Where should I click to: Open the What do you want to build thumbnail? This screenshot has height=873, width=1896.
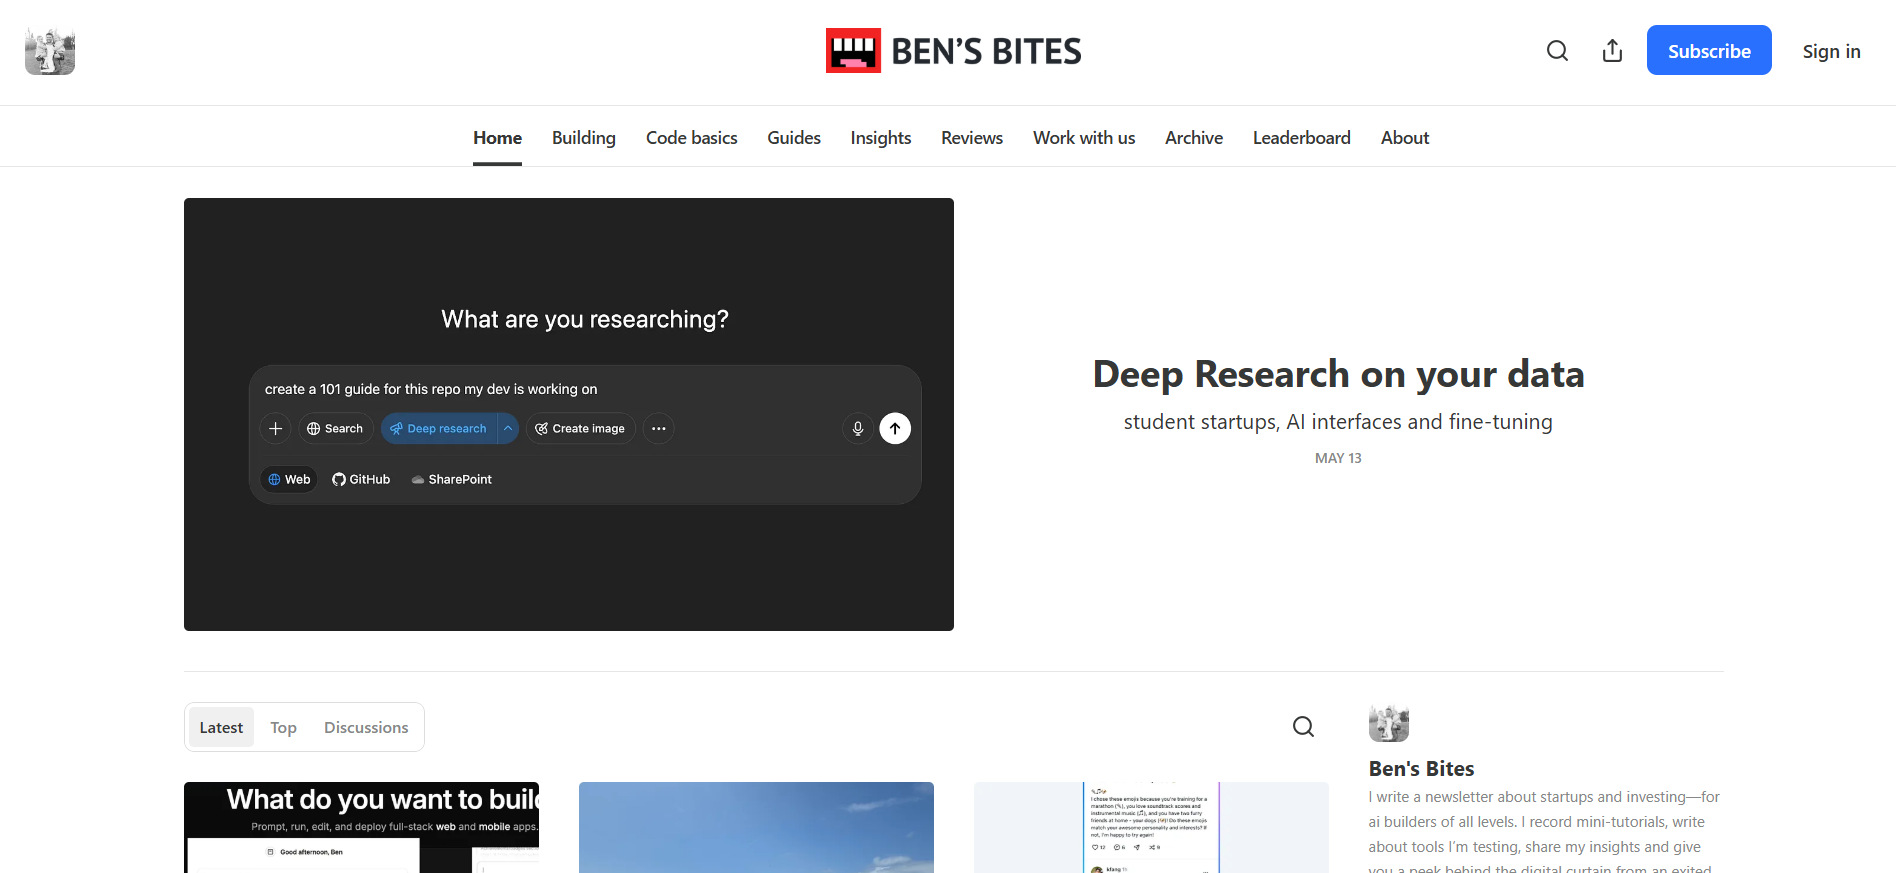pyautogui.click(x=361, y=827)
